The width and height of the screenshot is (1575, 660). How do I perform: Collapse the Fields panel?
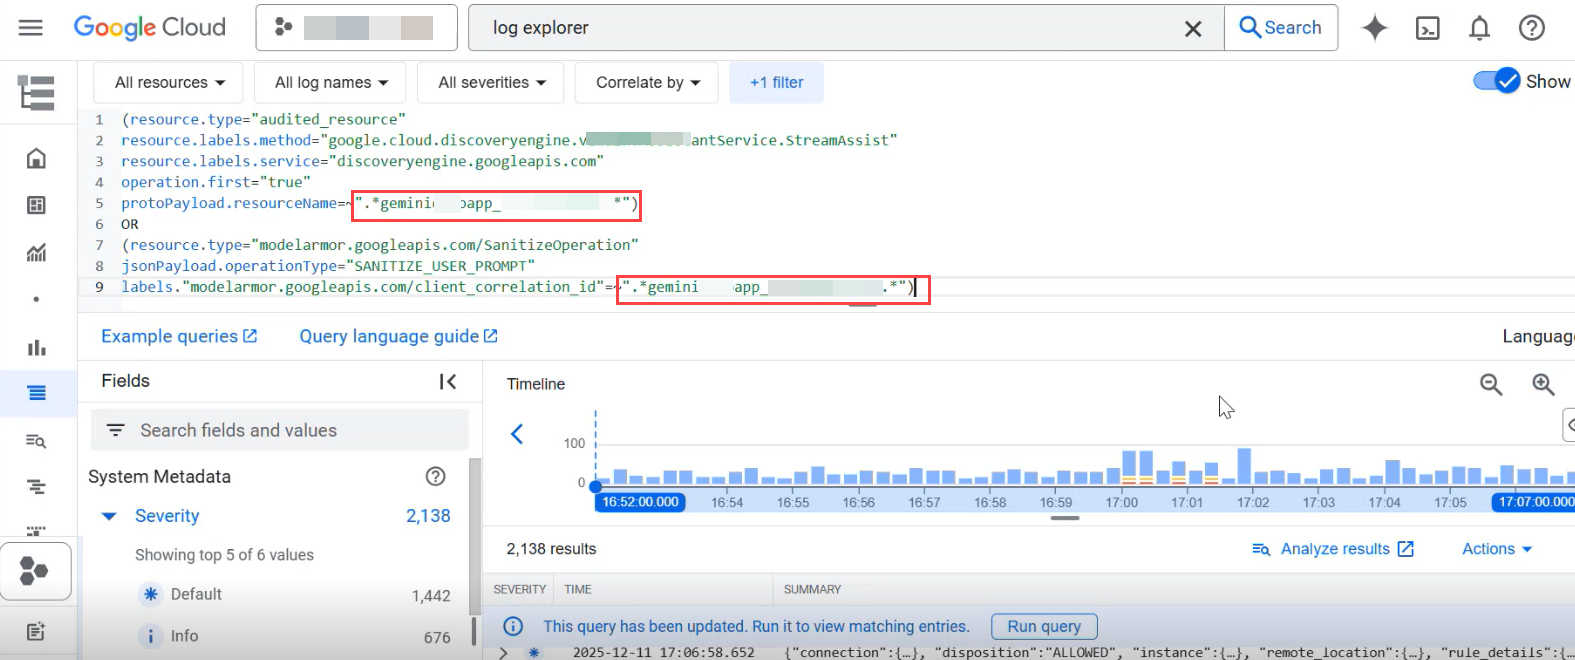[x=448, y=381]
